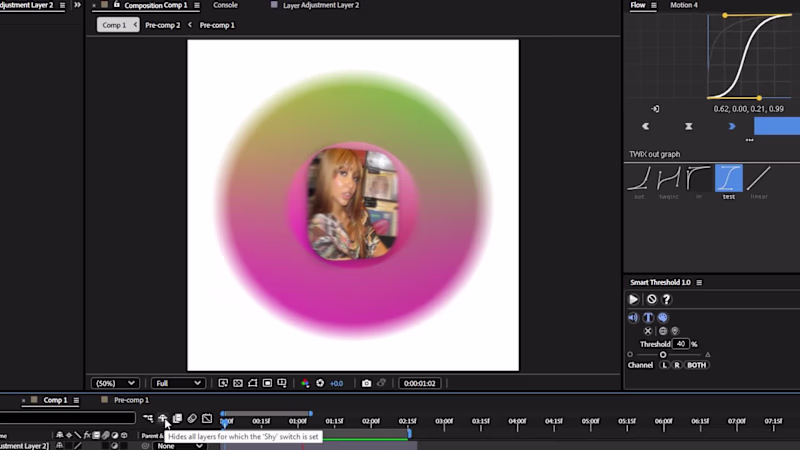
Task: Open the Flow panel menu
Action: pyautogui.click(x=654, y=5)
